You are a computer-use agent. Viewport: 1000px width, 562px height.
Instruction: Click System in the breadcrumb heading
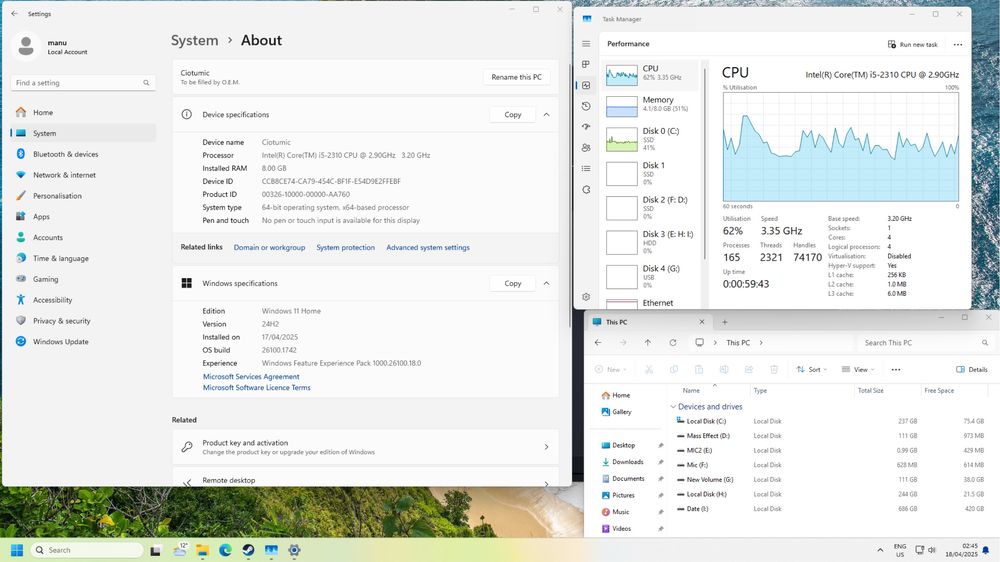(x=195, y=40)
